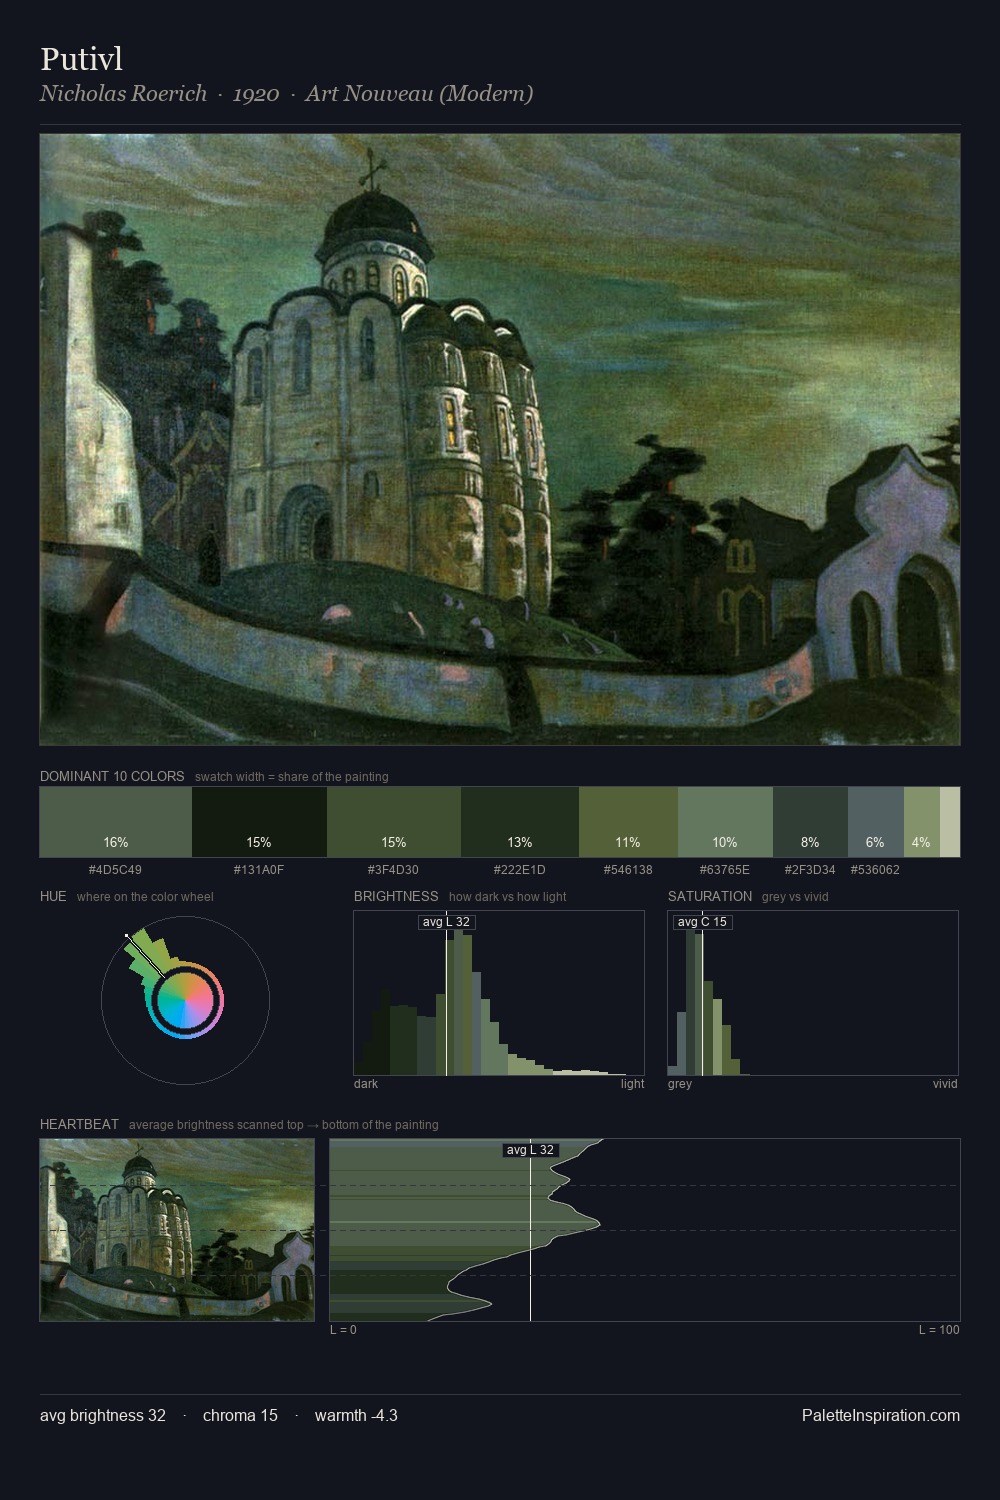Screen dimensions: 1000x1500
Task: Click the hex code '#3F4D30'
Action: (393, 870)
